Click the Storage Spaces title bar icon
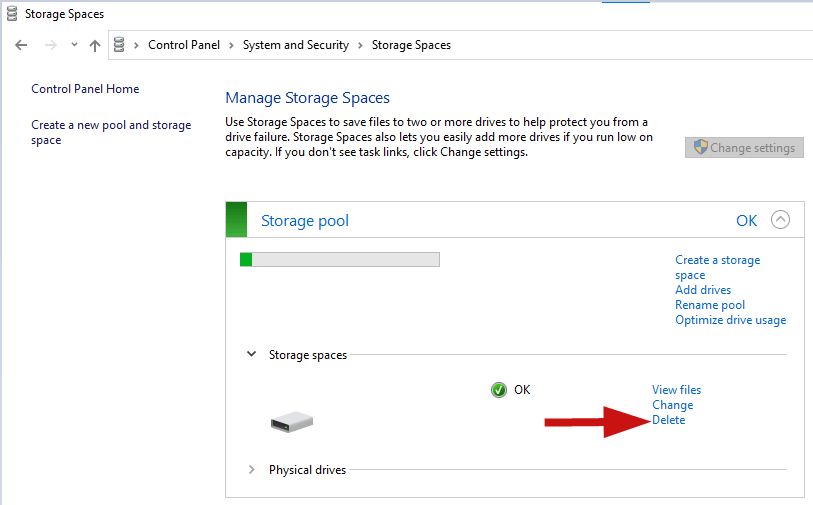 click(x=11, y=13)
